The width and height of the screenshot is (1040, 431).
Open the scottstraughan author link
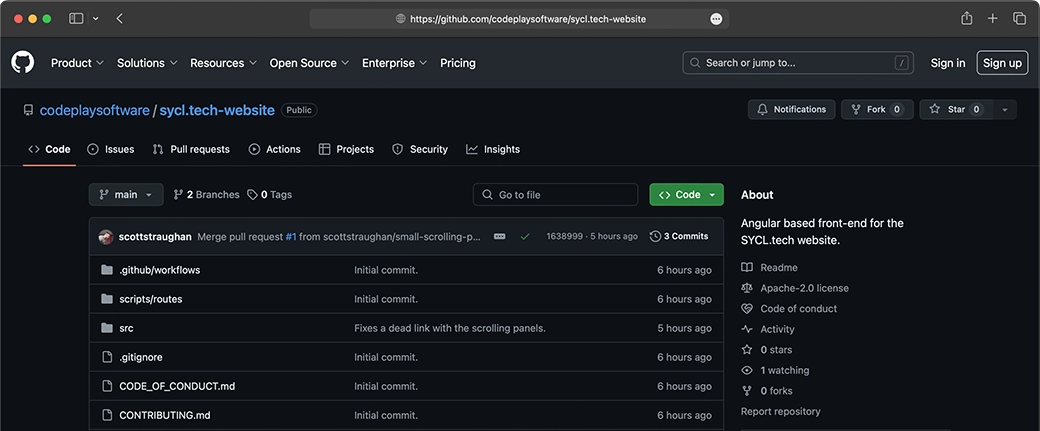click(x=155, y=237)
